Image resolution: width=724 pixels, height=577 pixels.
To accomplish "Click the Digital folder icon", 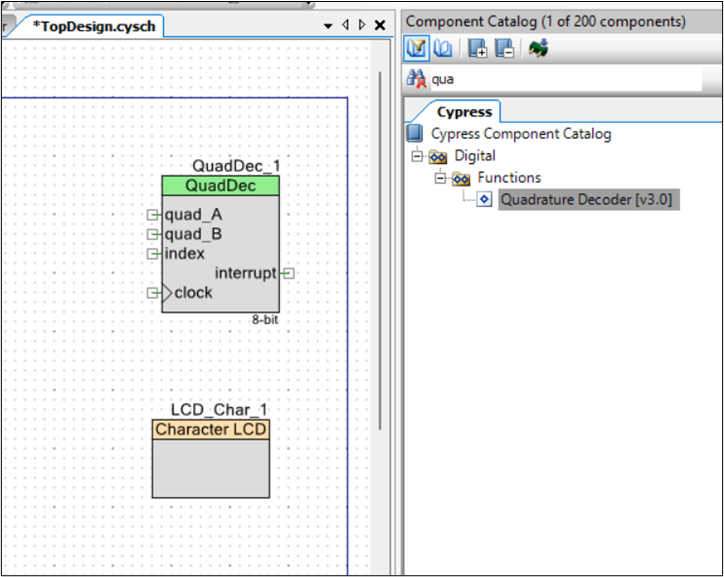I will [437, 156].
